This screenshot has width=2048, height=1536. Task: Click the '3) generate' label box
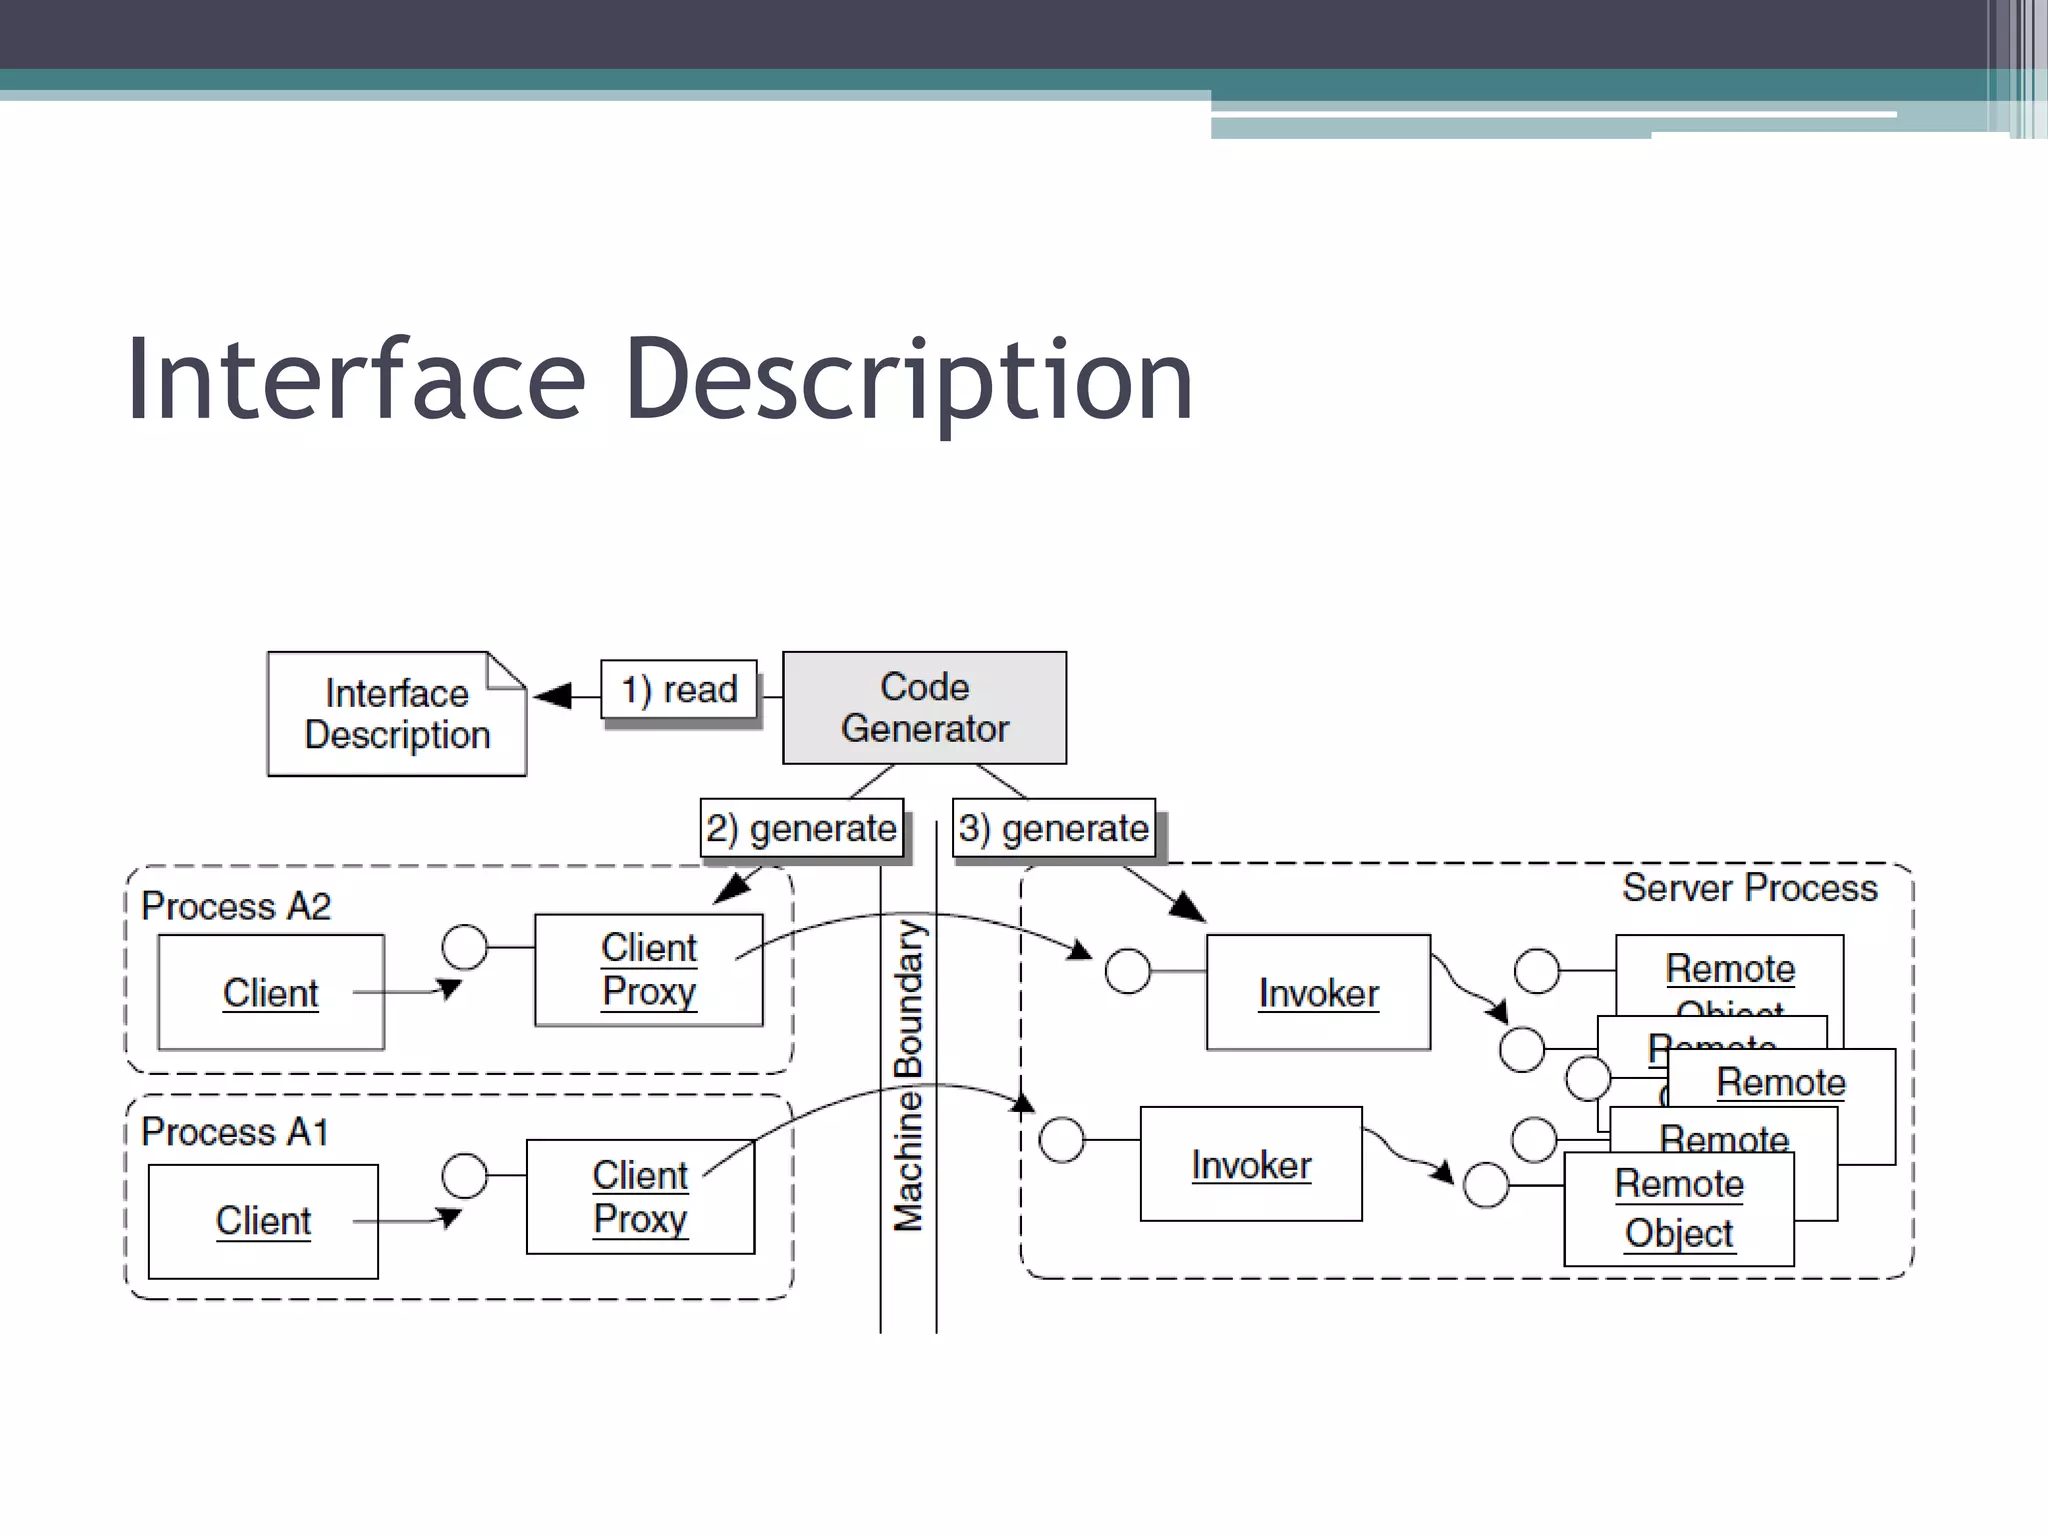(x=1053, y=828)
